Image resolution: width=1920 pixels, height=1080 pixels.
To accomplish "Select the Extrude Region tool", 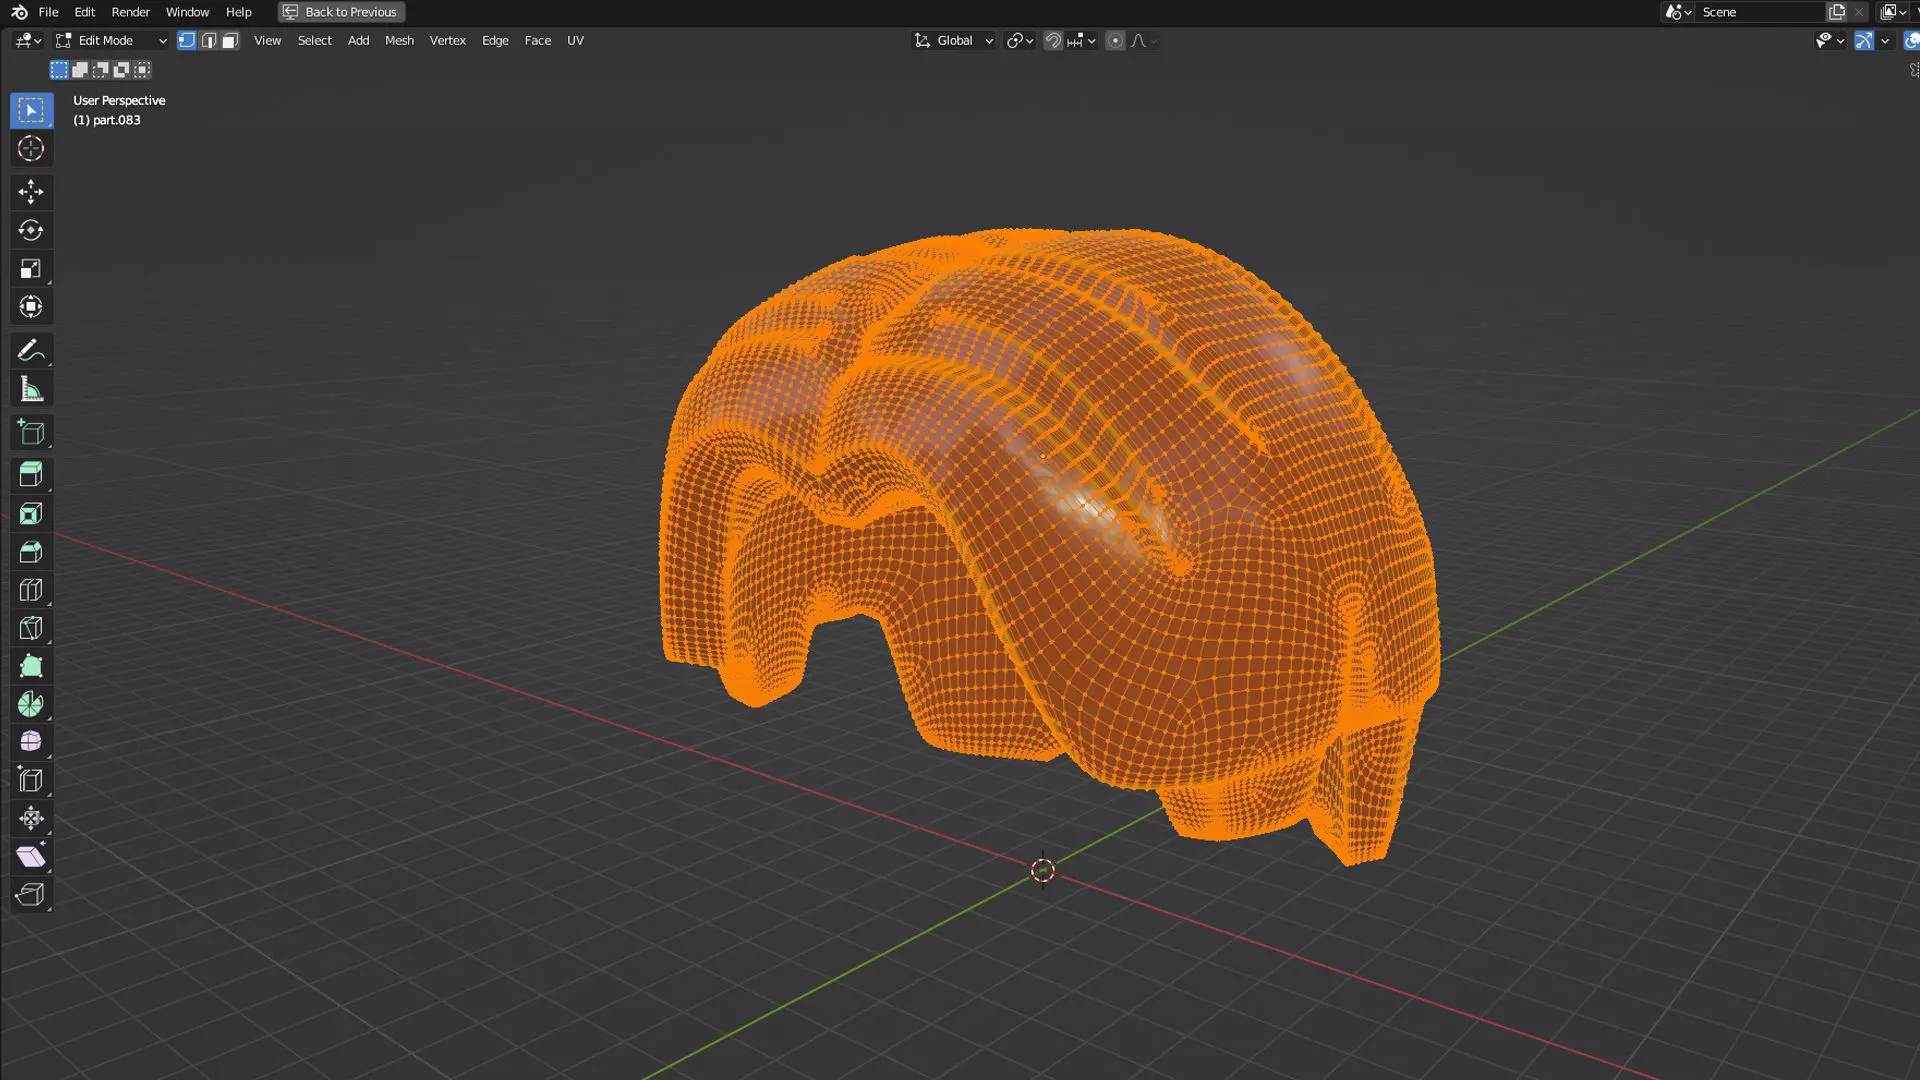I will click(30, 475).
